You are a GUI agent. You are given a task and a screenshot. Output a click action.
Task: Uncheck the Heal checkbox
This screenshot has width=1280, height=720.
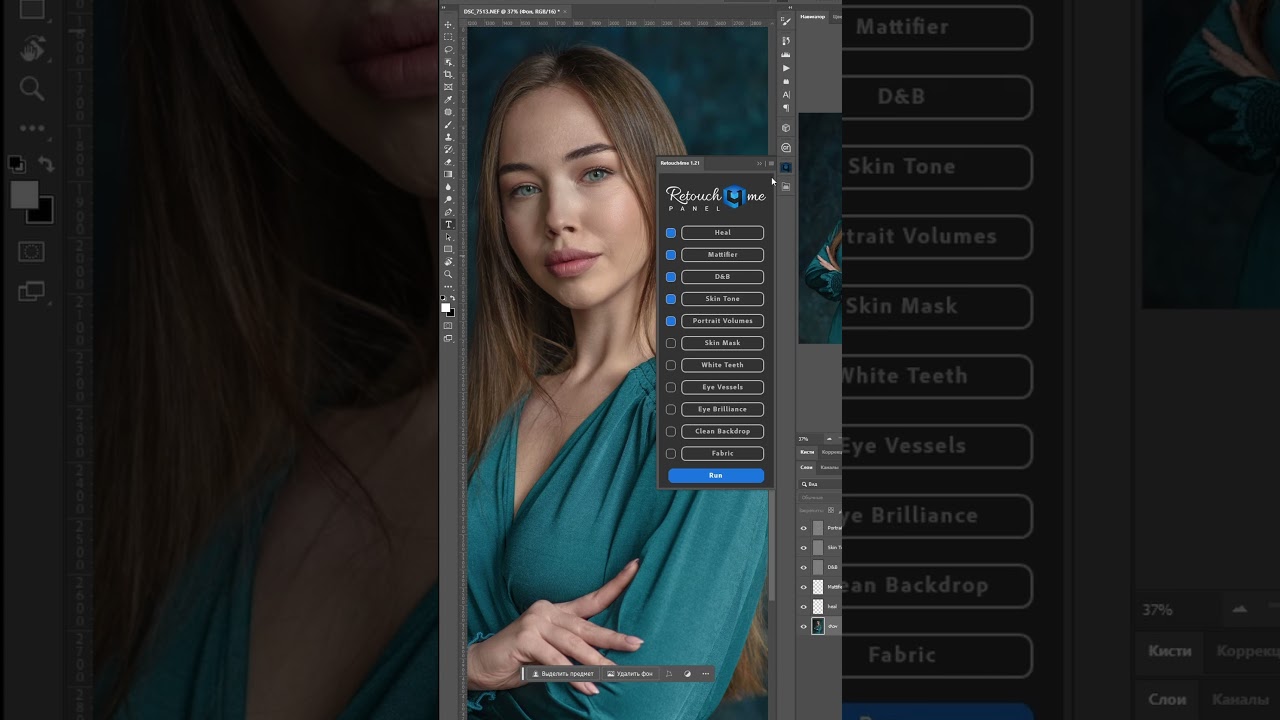click(671, 233)
